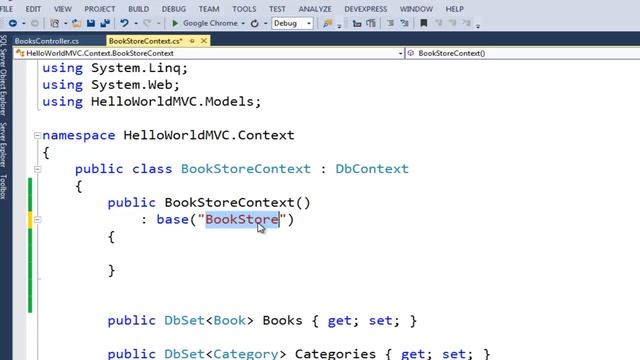Click the base keyword in constructor
This screenshot has height=360, width=640.
[x=172, y=220]
